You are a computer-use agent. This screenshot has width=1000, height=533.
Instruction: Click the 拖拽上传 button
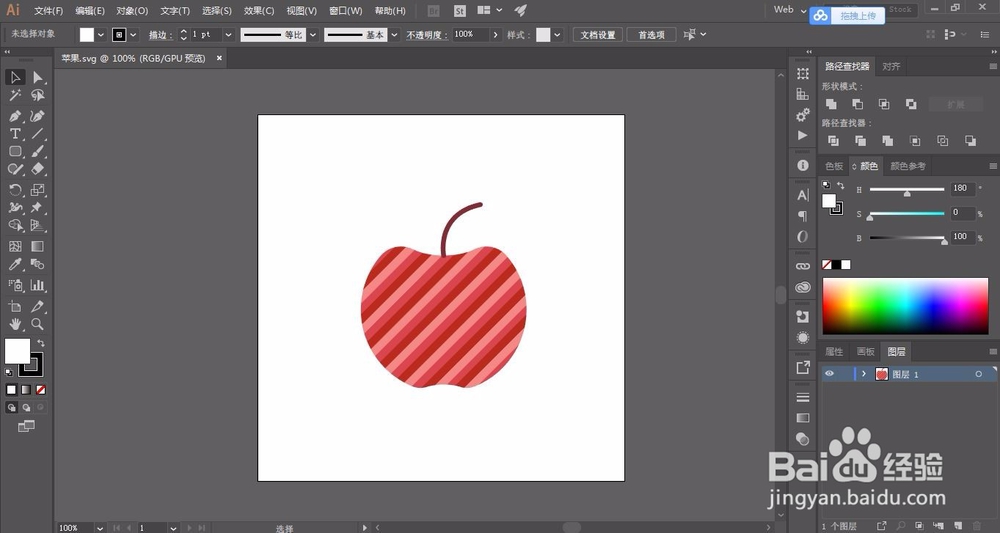pyautogui.click(x=848, y=15)
